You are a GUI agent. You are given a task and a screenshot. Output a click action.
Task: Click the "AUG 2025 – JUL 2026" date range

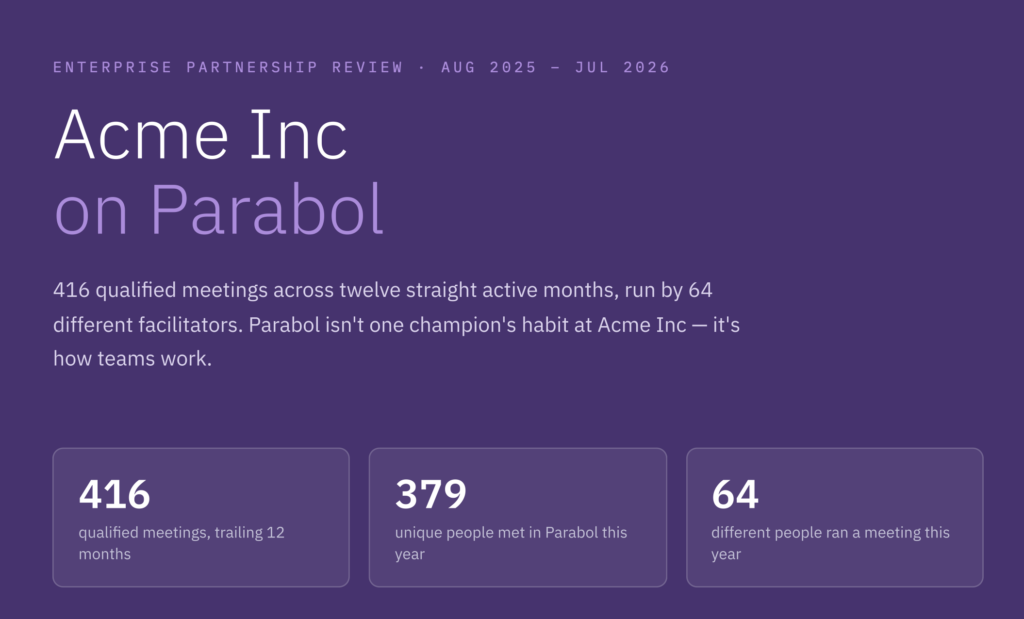point(556,67)
